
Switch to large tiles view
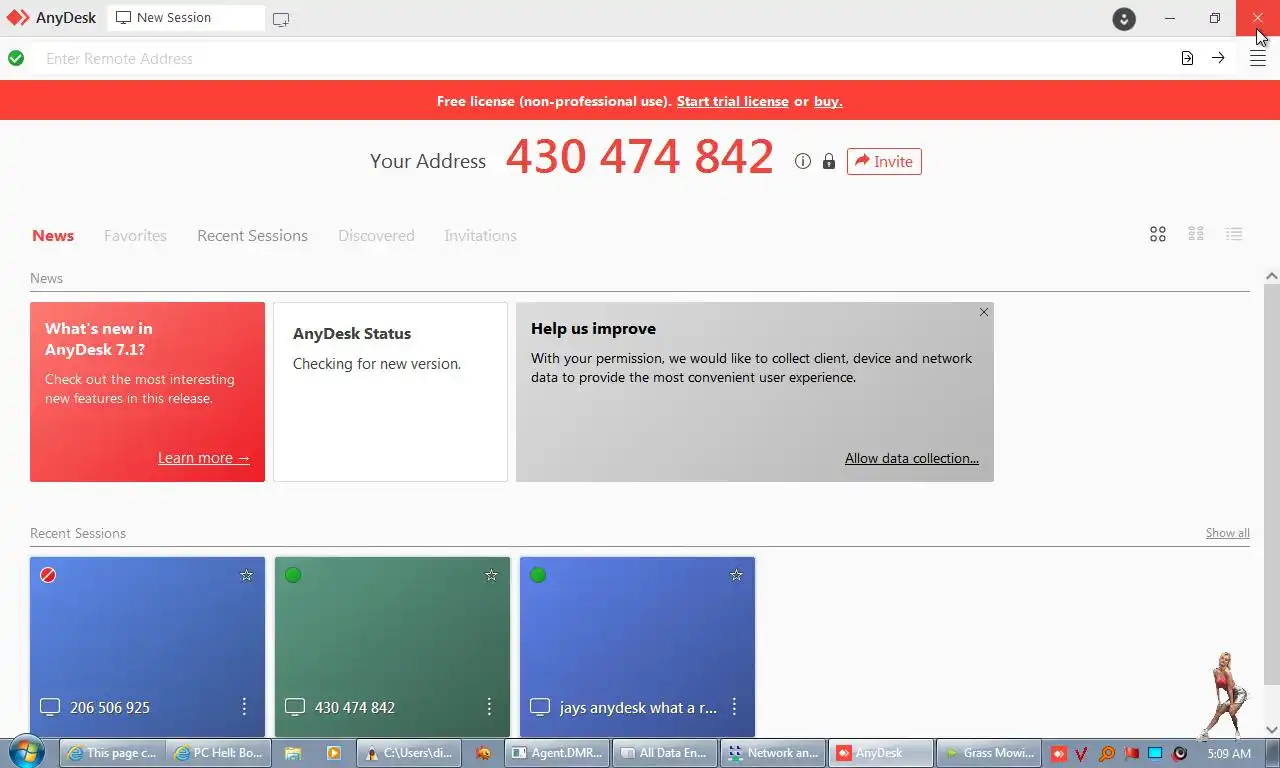click(x=1158, y=234)
